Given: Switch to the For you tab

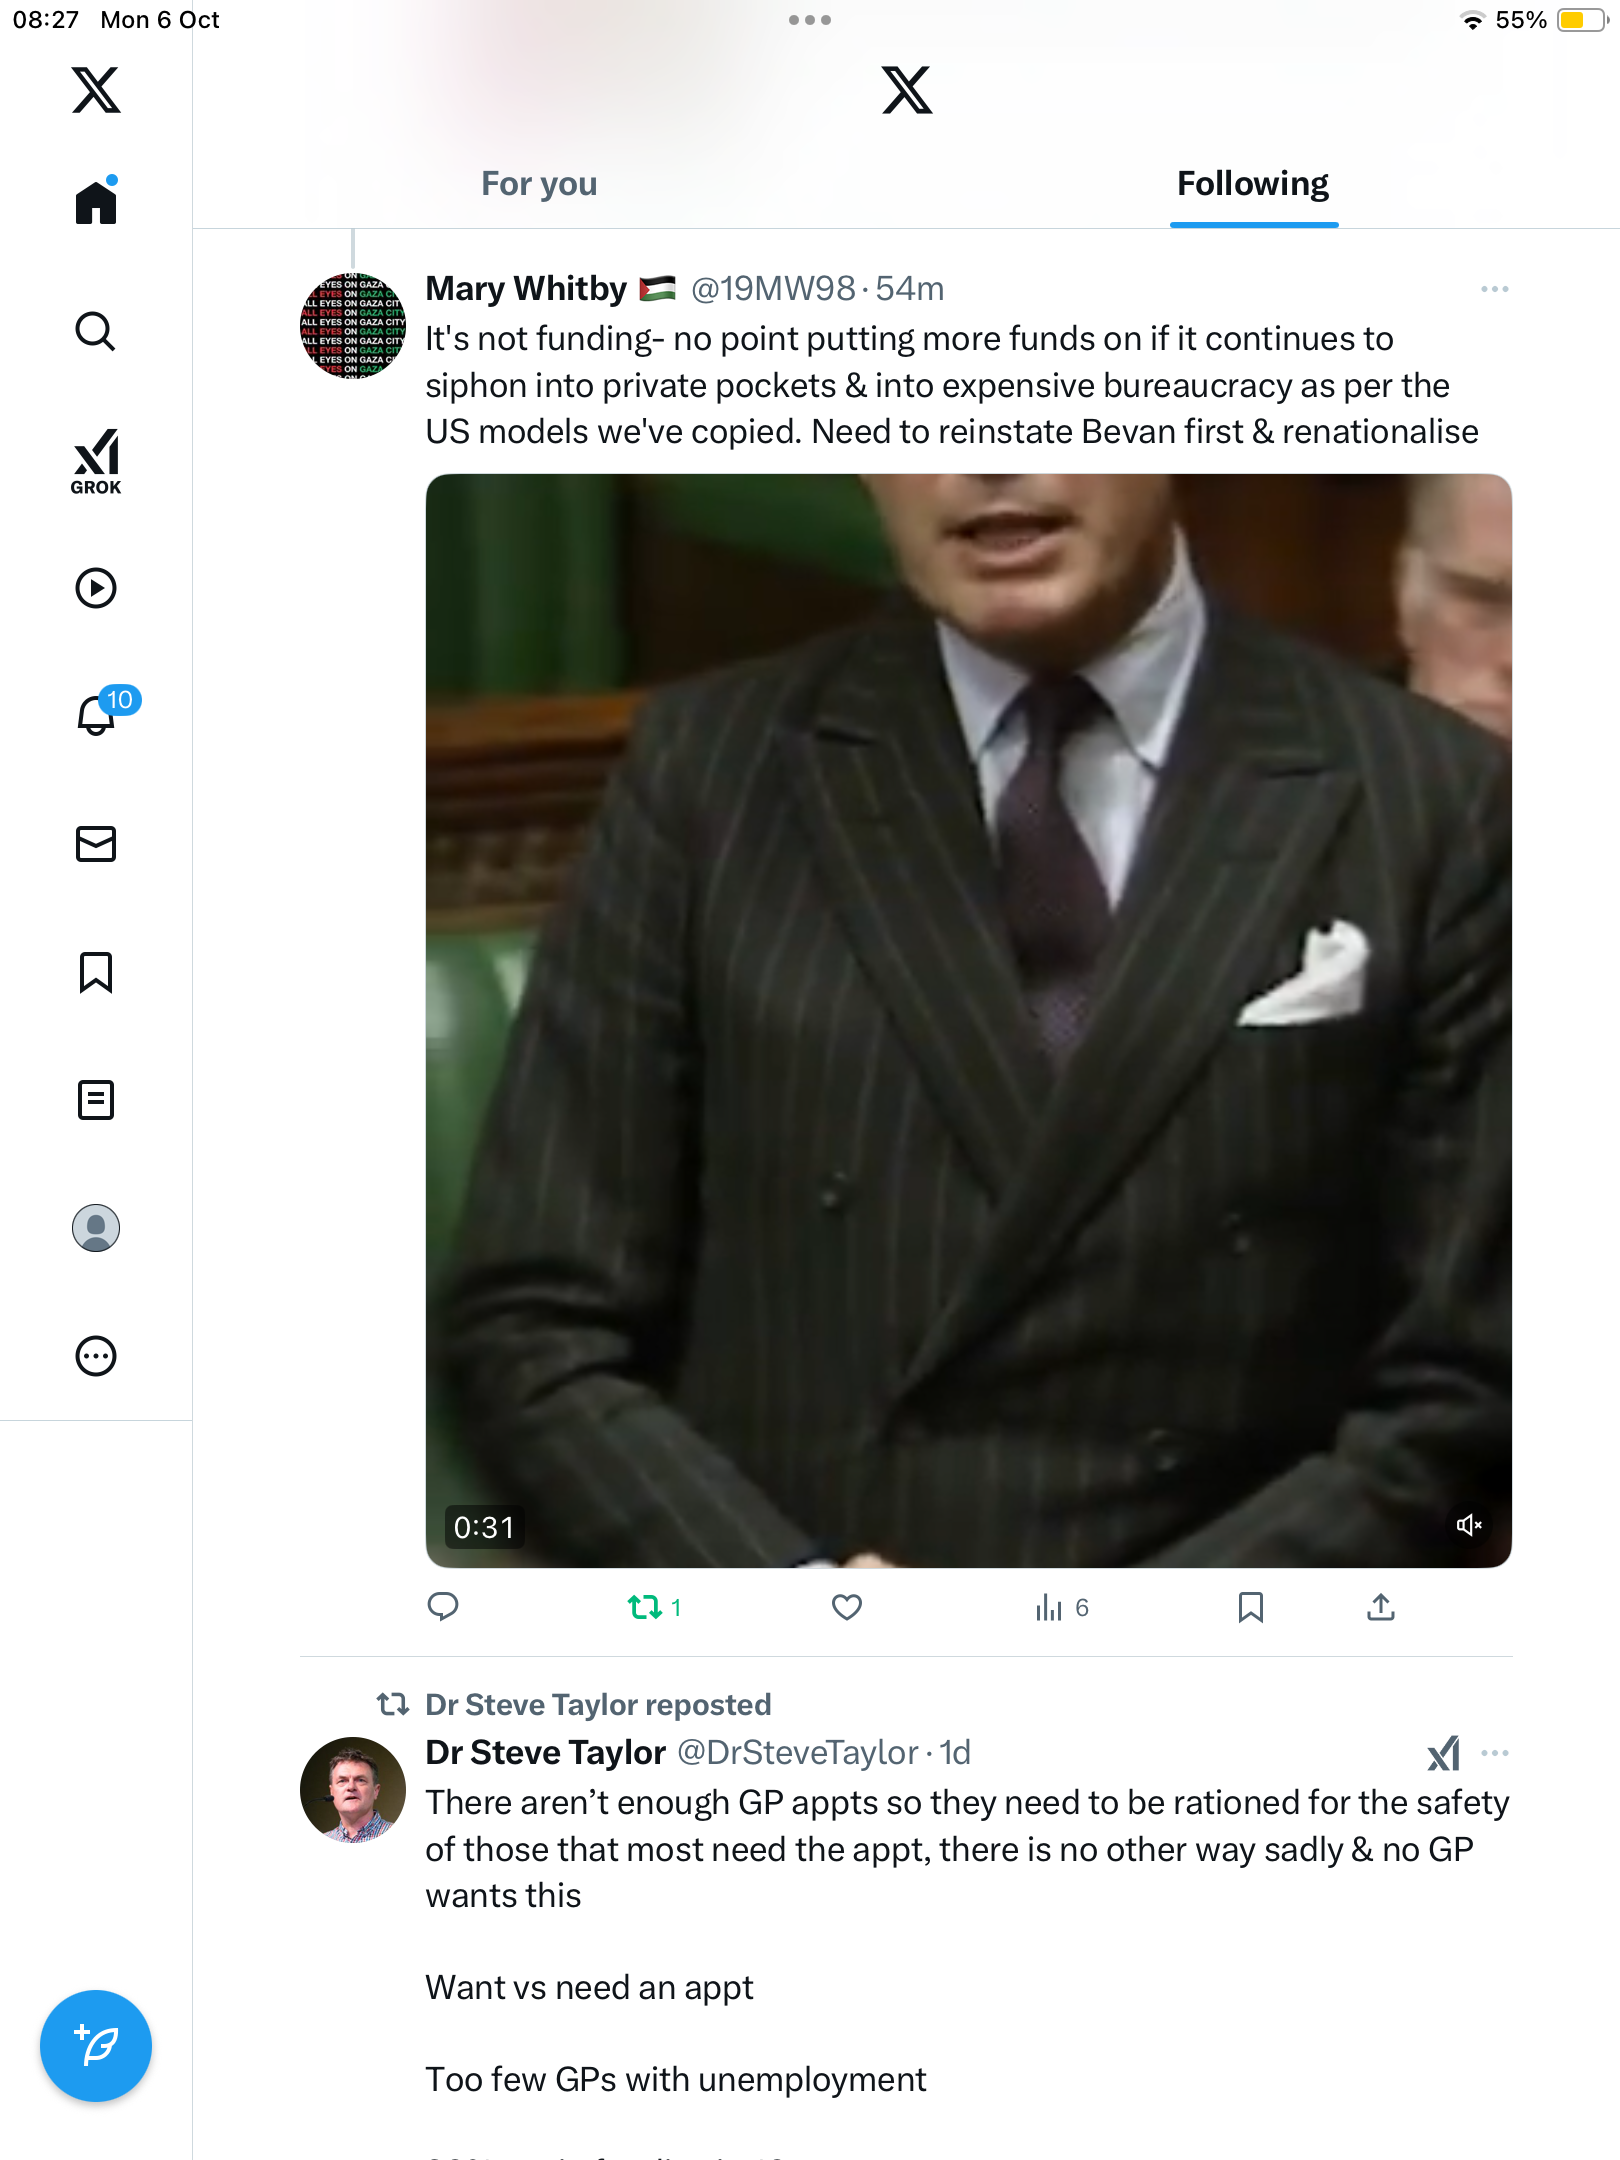Looking at the screenshot, I should [x=539, y=184].
